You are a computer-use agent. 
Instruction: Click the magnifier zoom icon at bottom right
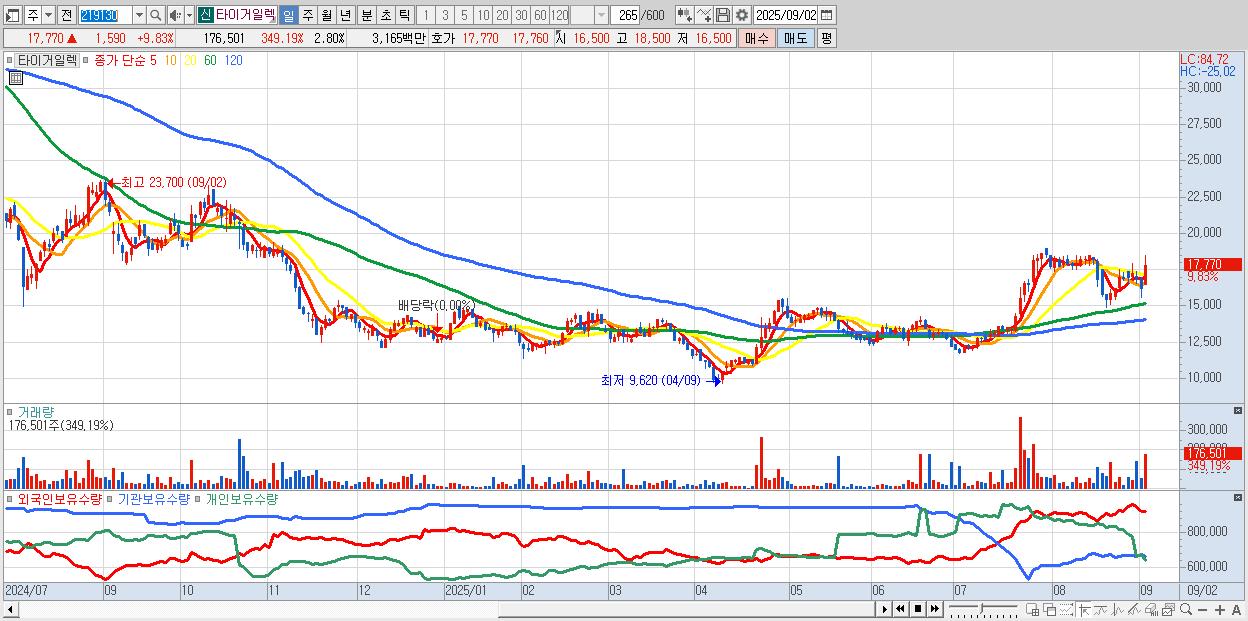[1186, 610]
